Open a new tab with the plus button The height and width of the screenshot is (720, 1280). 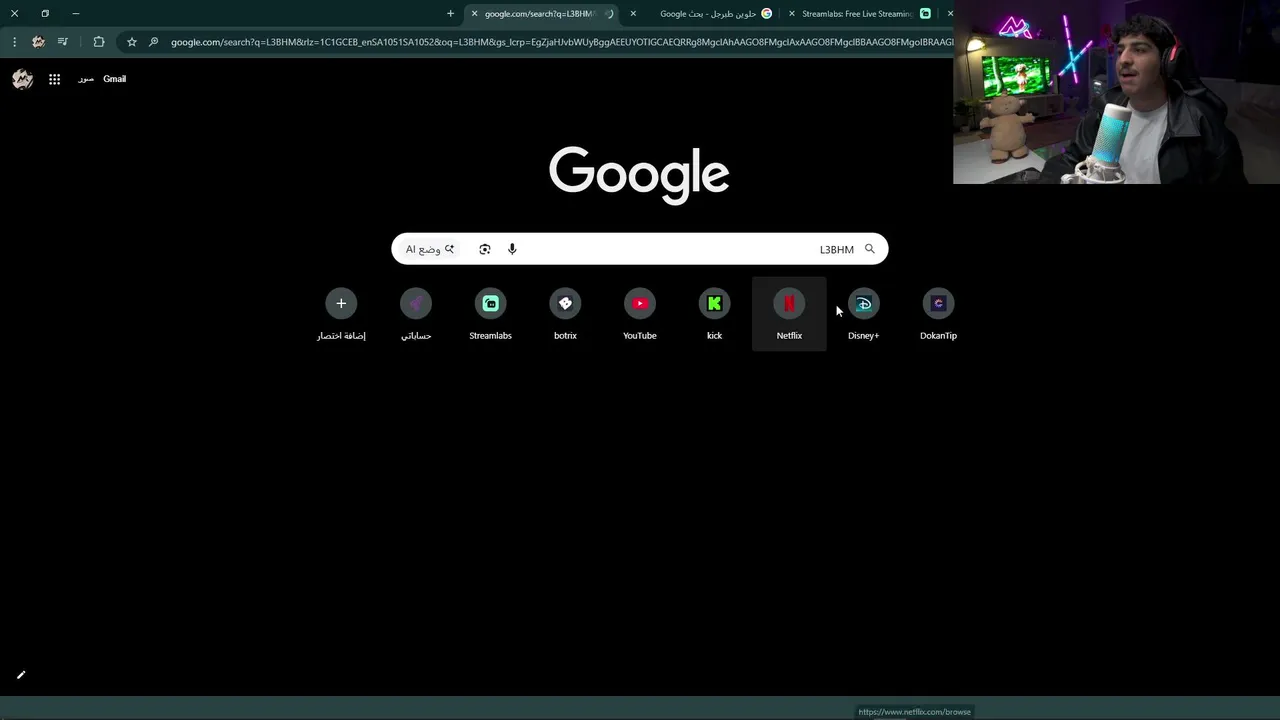[450, 14]
